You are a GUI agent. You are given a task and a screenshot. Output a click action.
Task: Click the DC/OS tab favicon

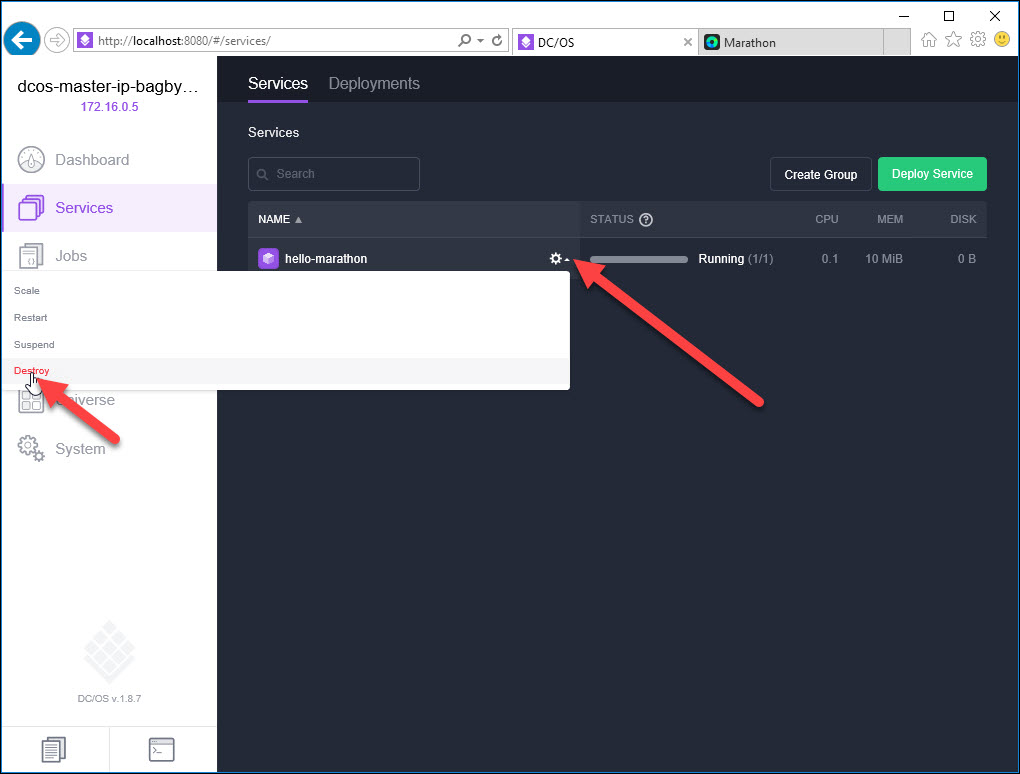[526, 42]
